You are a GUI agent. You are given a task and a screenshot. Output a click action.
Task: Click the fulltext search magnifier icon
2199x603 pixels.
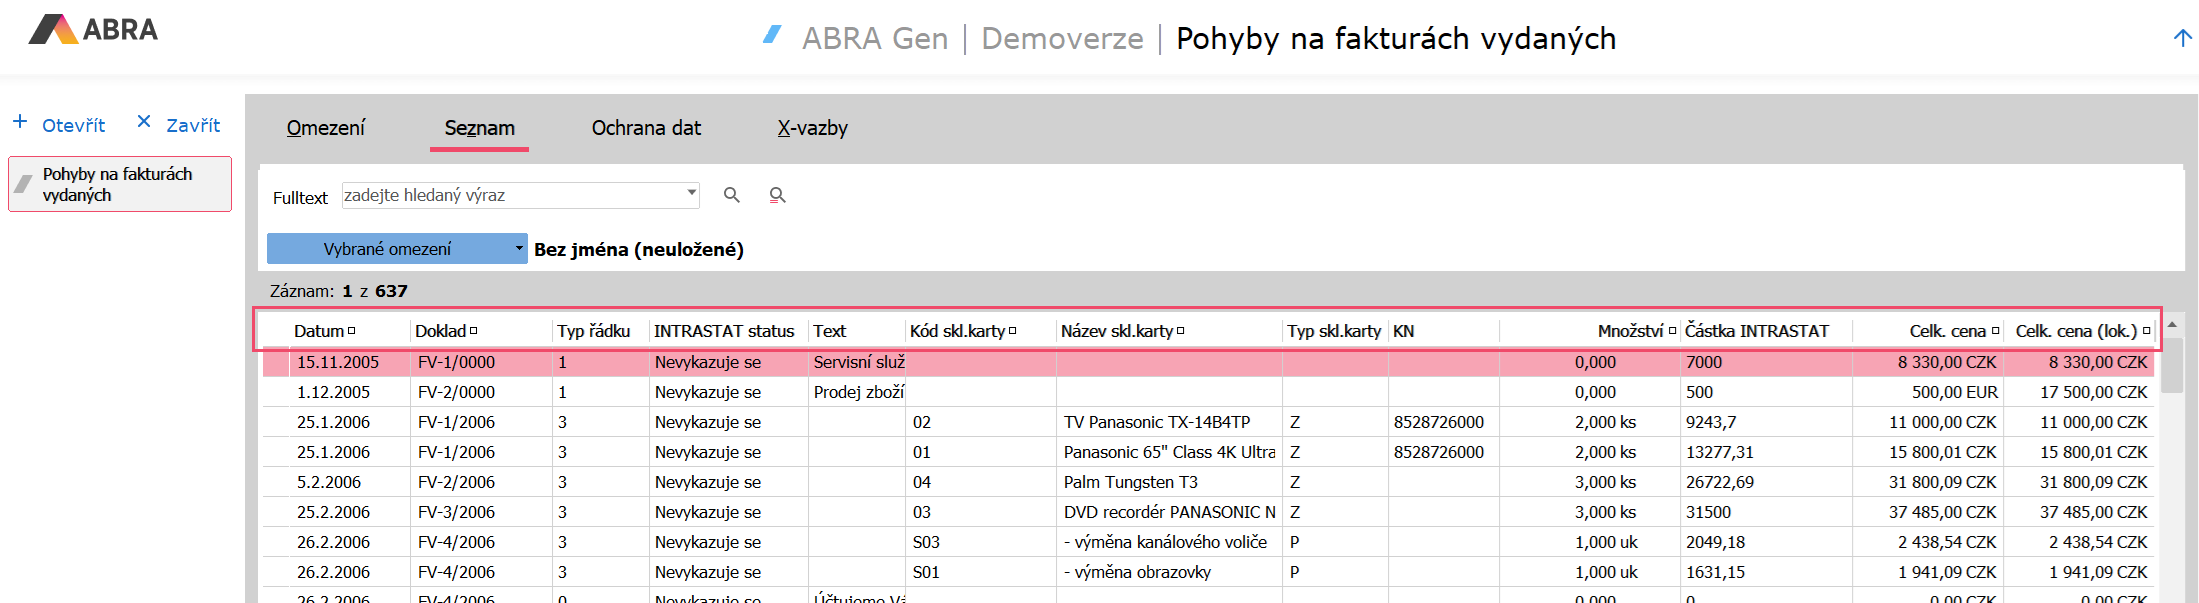tap(732, 195)
